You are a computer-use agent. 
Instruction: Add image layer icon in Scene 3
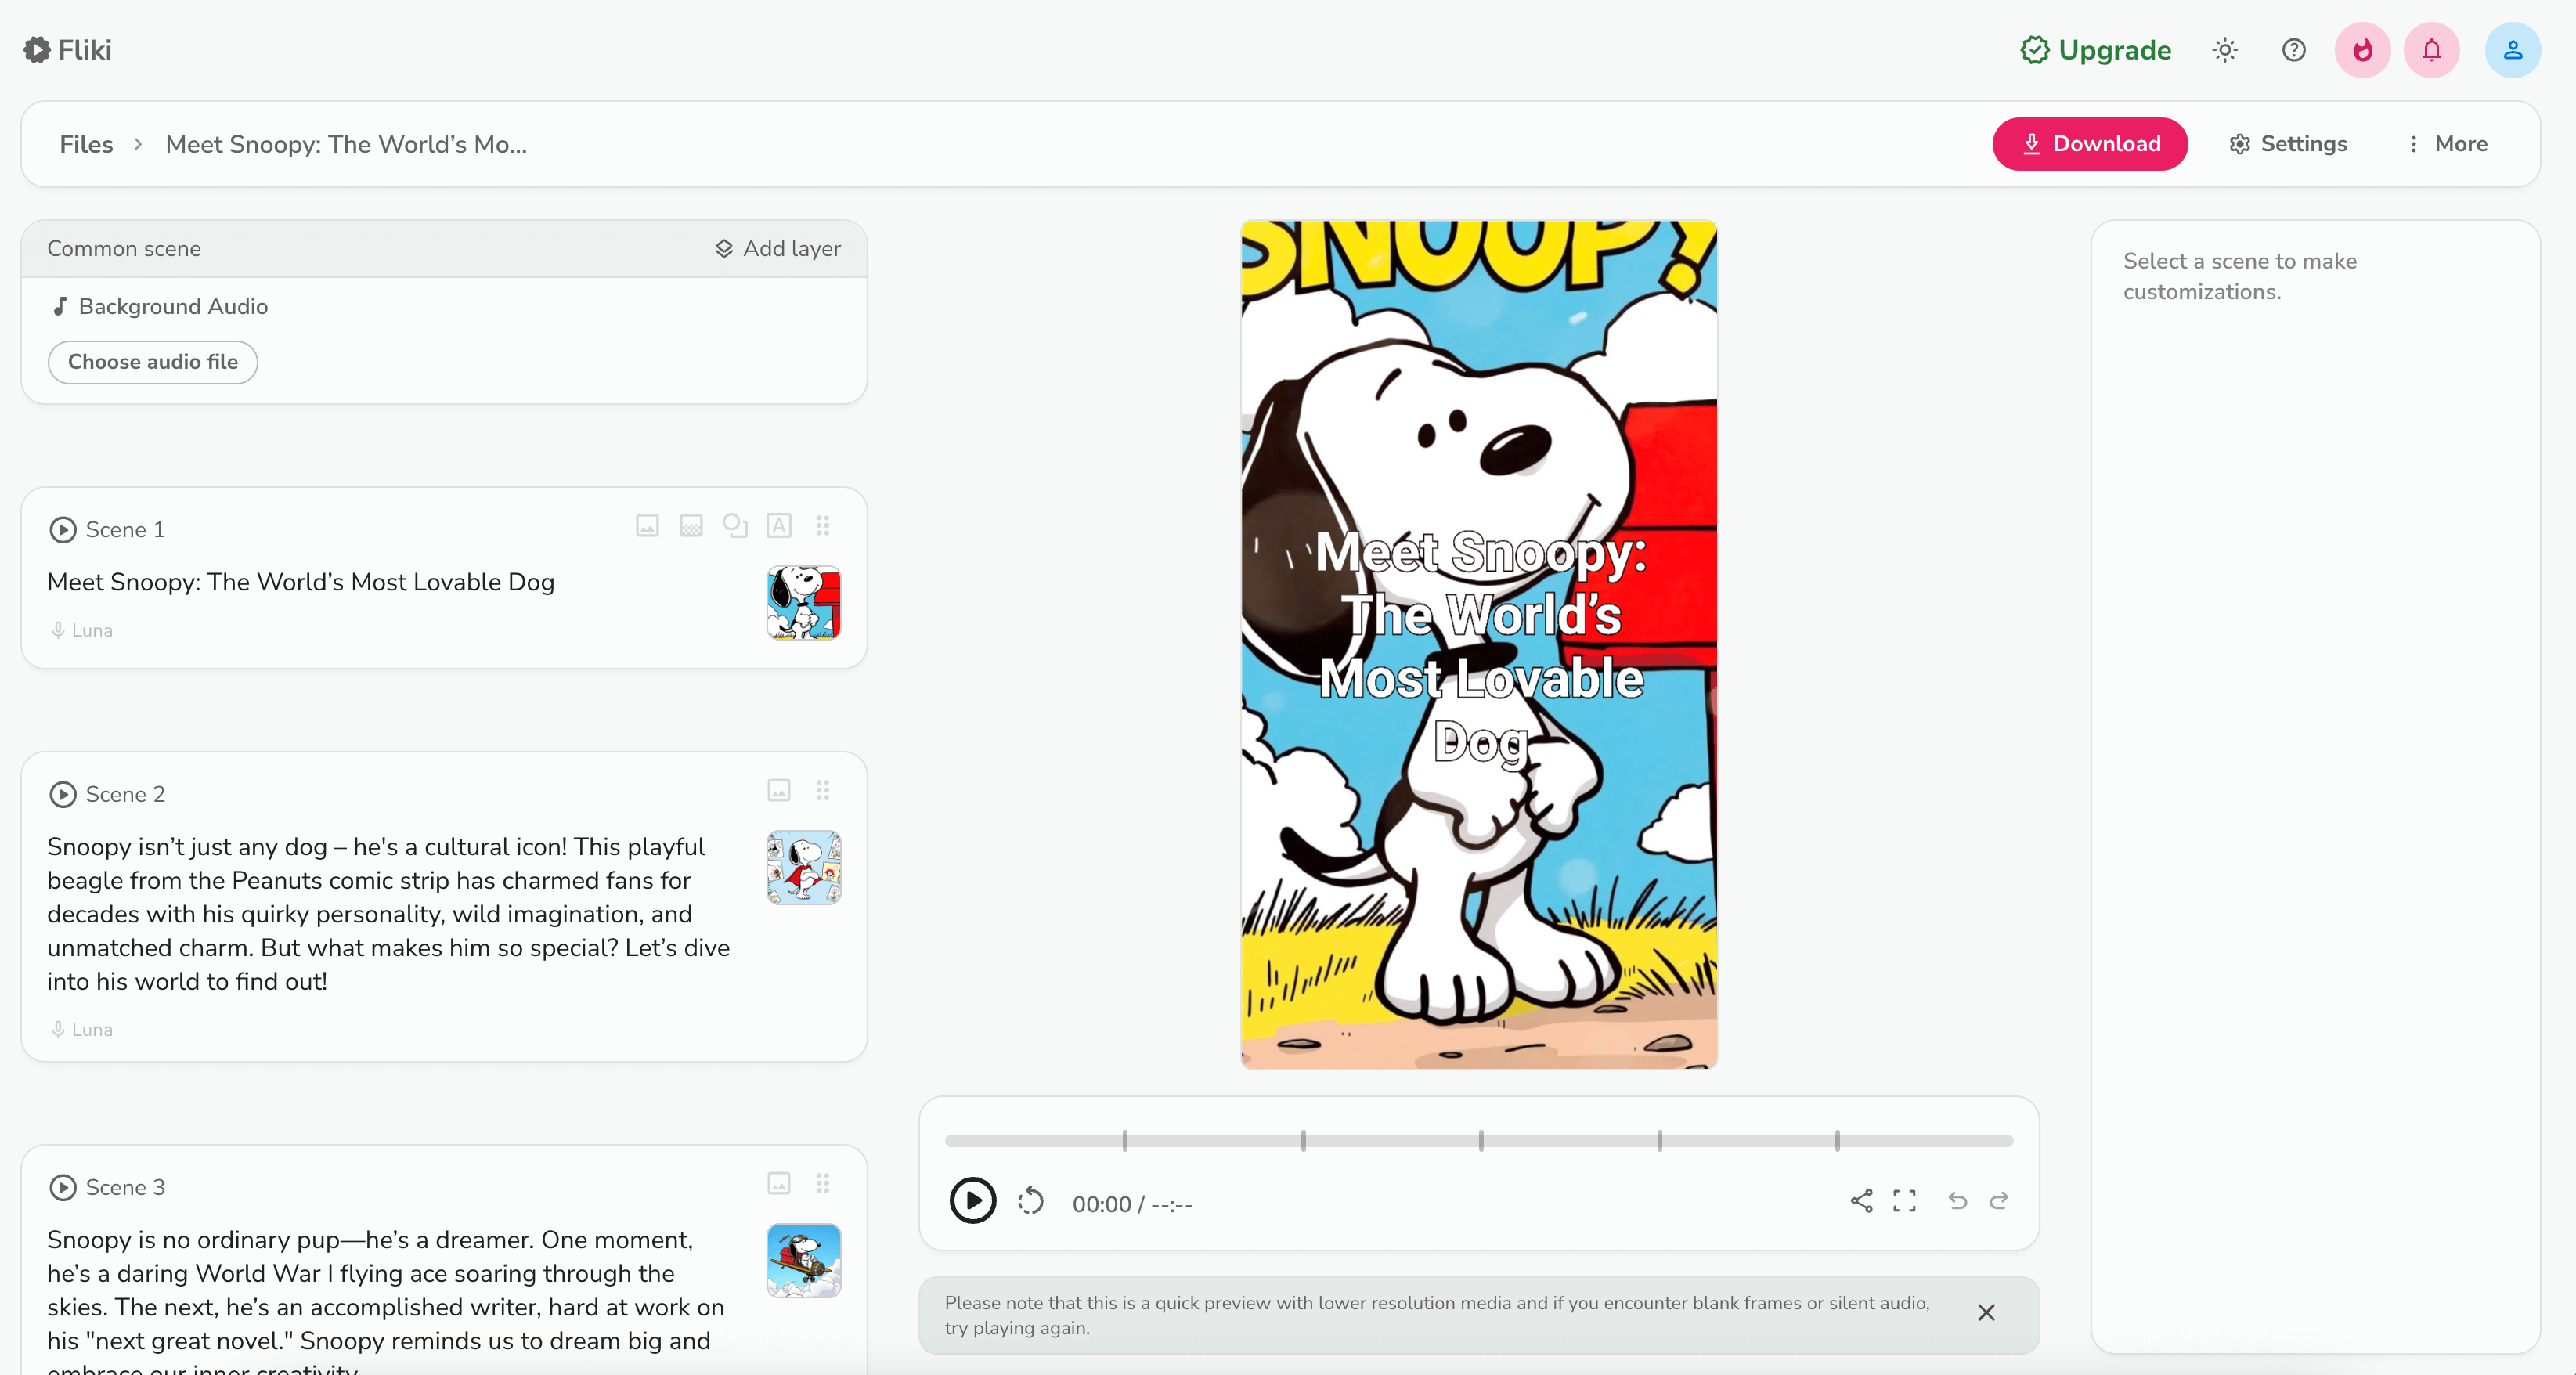[x=779, y=1184]
